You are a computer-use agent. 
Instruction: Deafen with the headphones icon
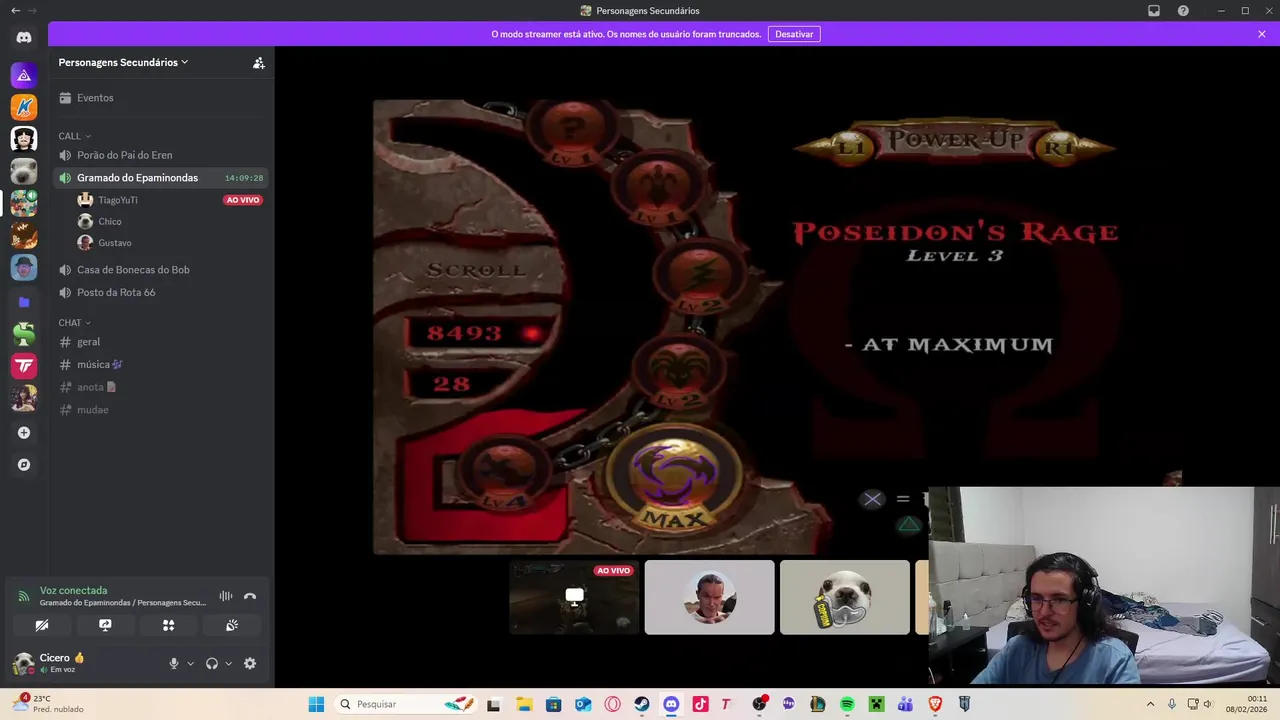click(x=212, y=663)
